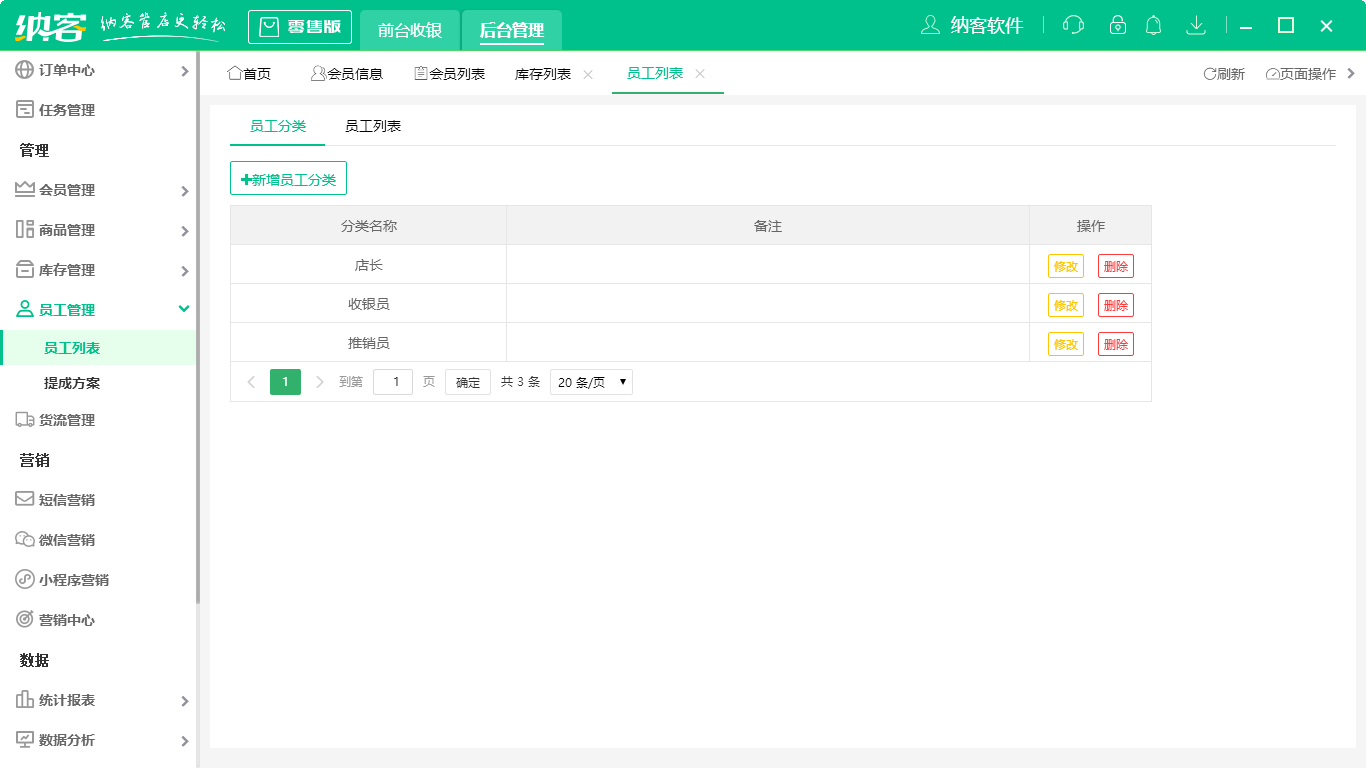1366x768 pixels.
Task: Open the notifications bell icon
Action: pyautogui.click(x=1153, y=25)
